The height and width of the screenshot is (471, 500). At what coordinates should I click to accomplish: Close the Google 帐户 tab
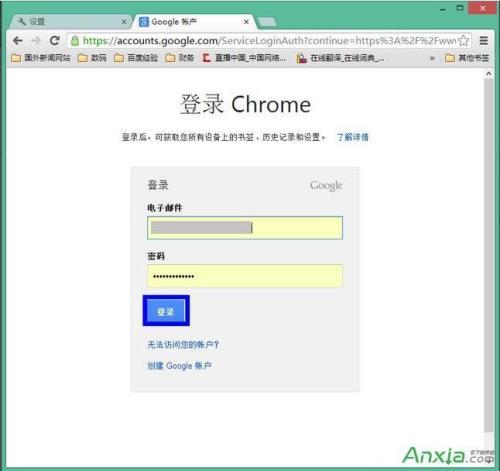[x=246, y=22]
